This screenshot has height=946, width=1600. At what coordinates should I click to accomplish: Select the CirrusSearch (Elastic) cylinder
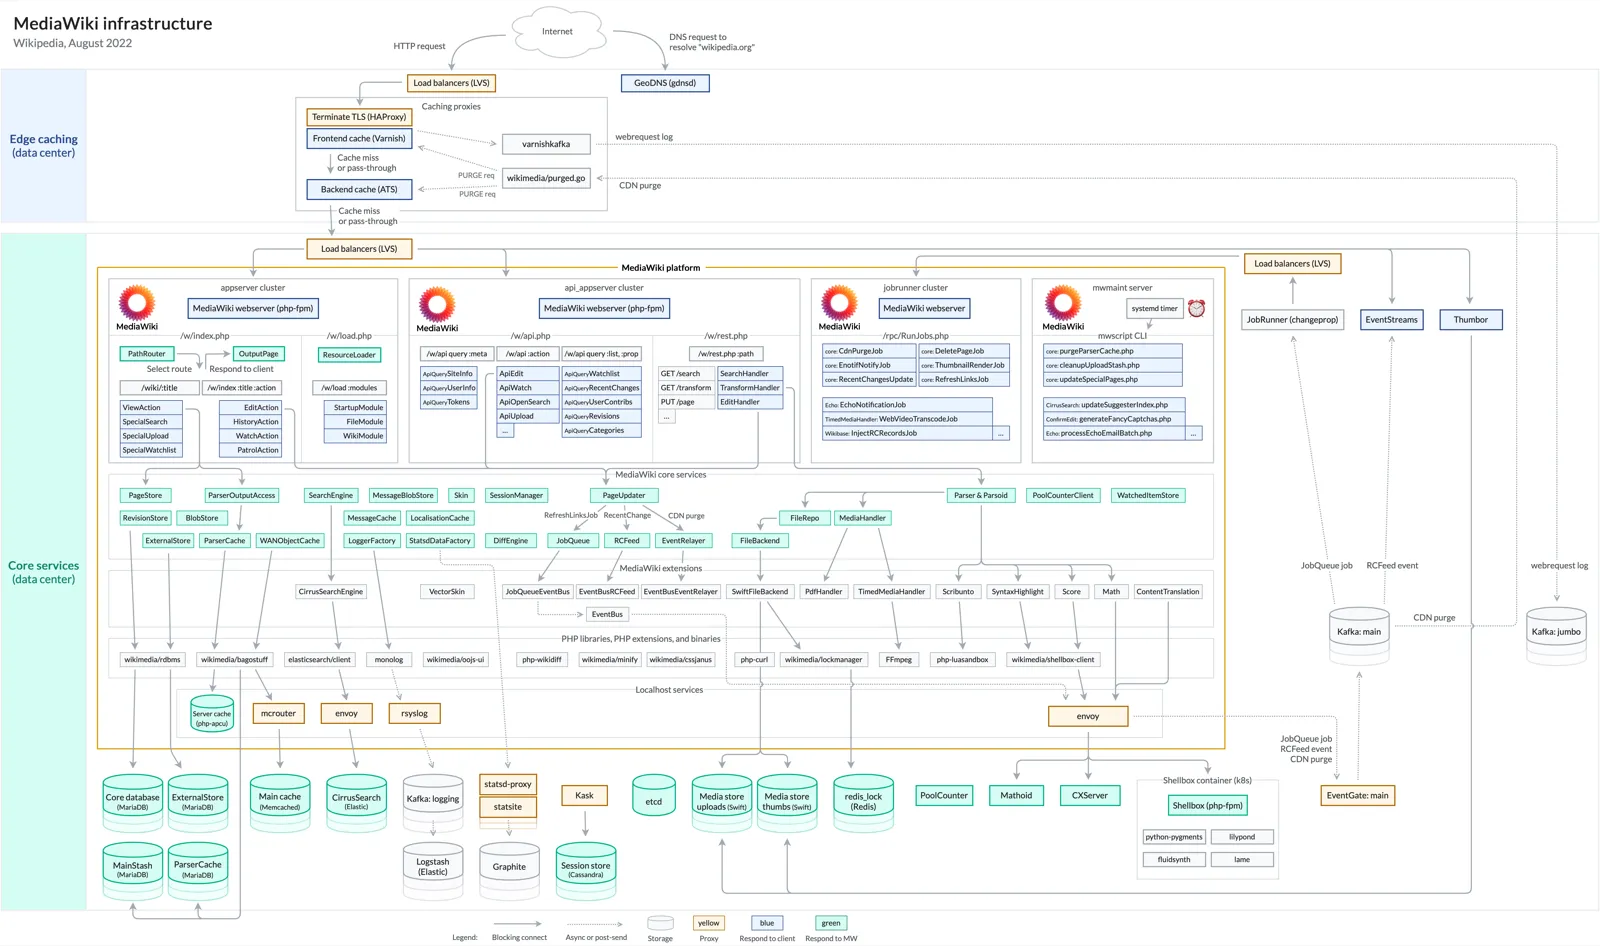point(357,801)
